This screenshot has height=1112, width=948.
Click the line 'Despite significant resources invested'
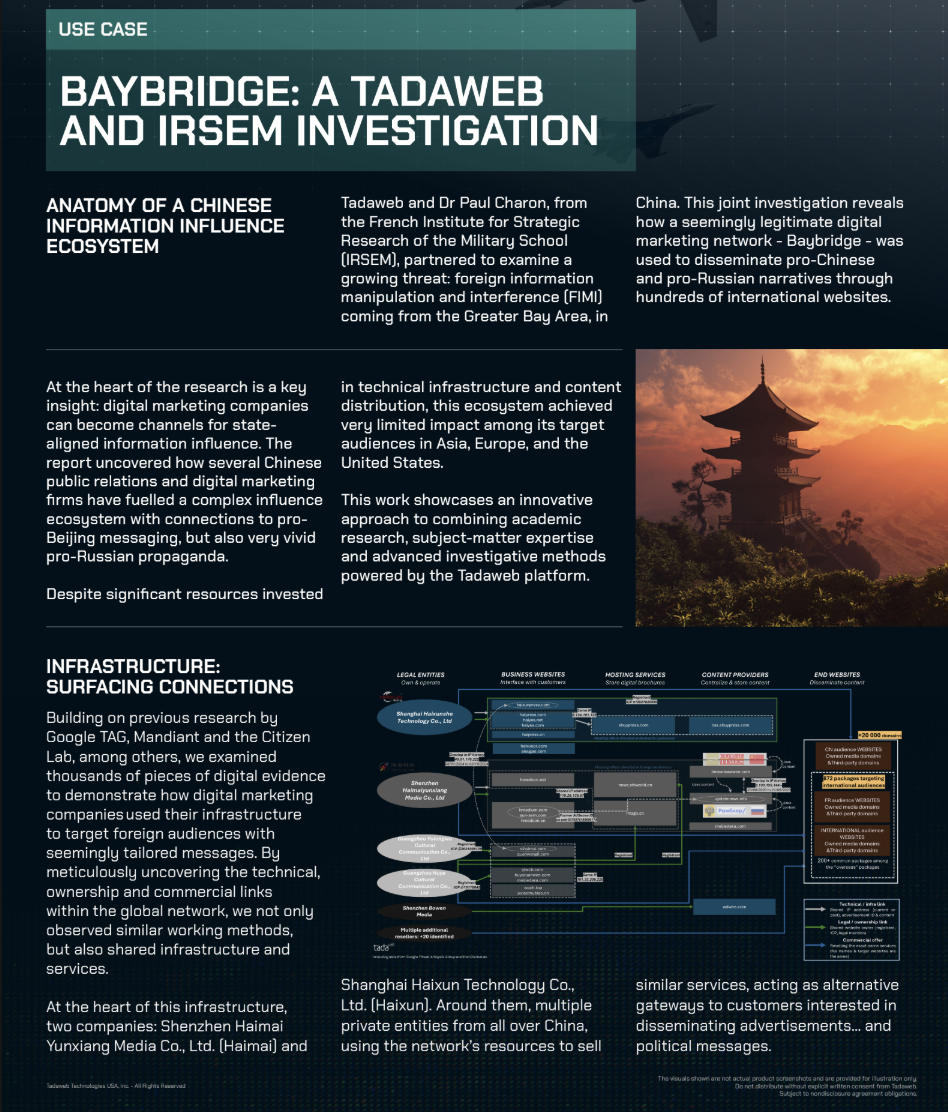coord(184,594)
